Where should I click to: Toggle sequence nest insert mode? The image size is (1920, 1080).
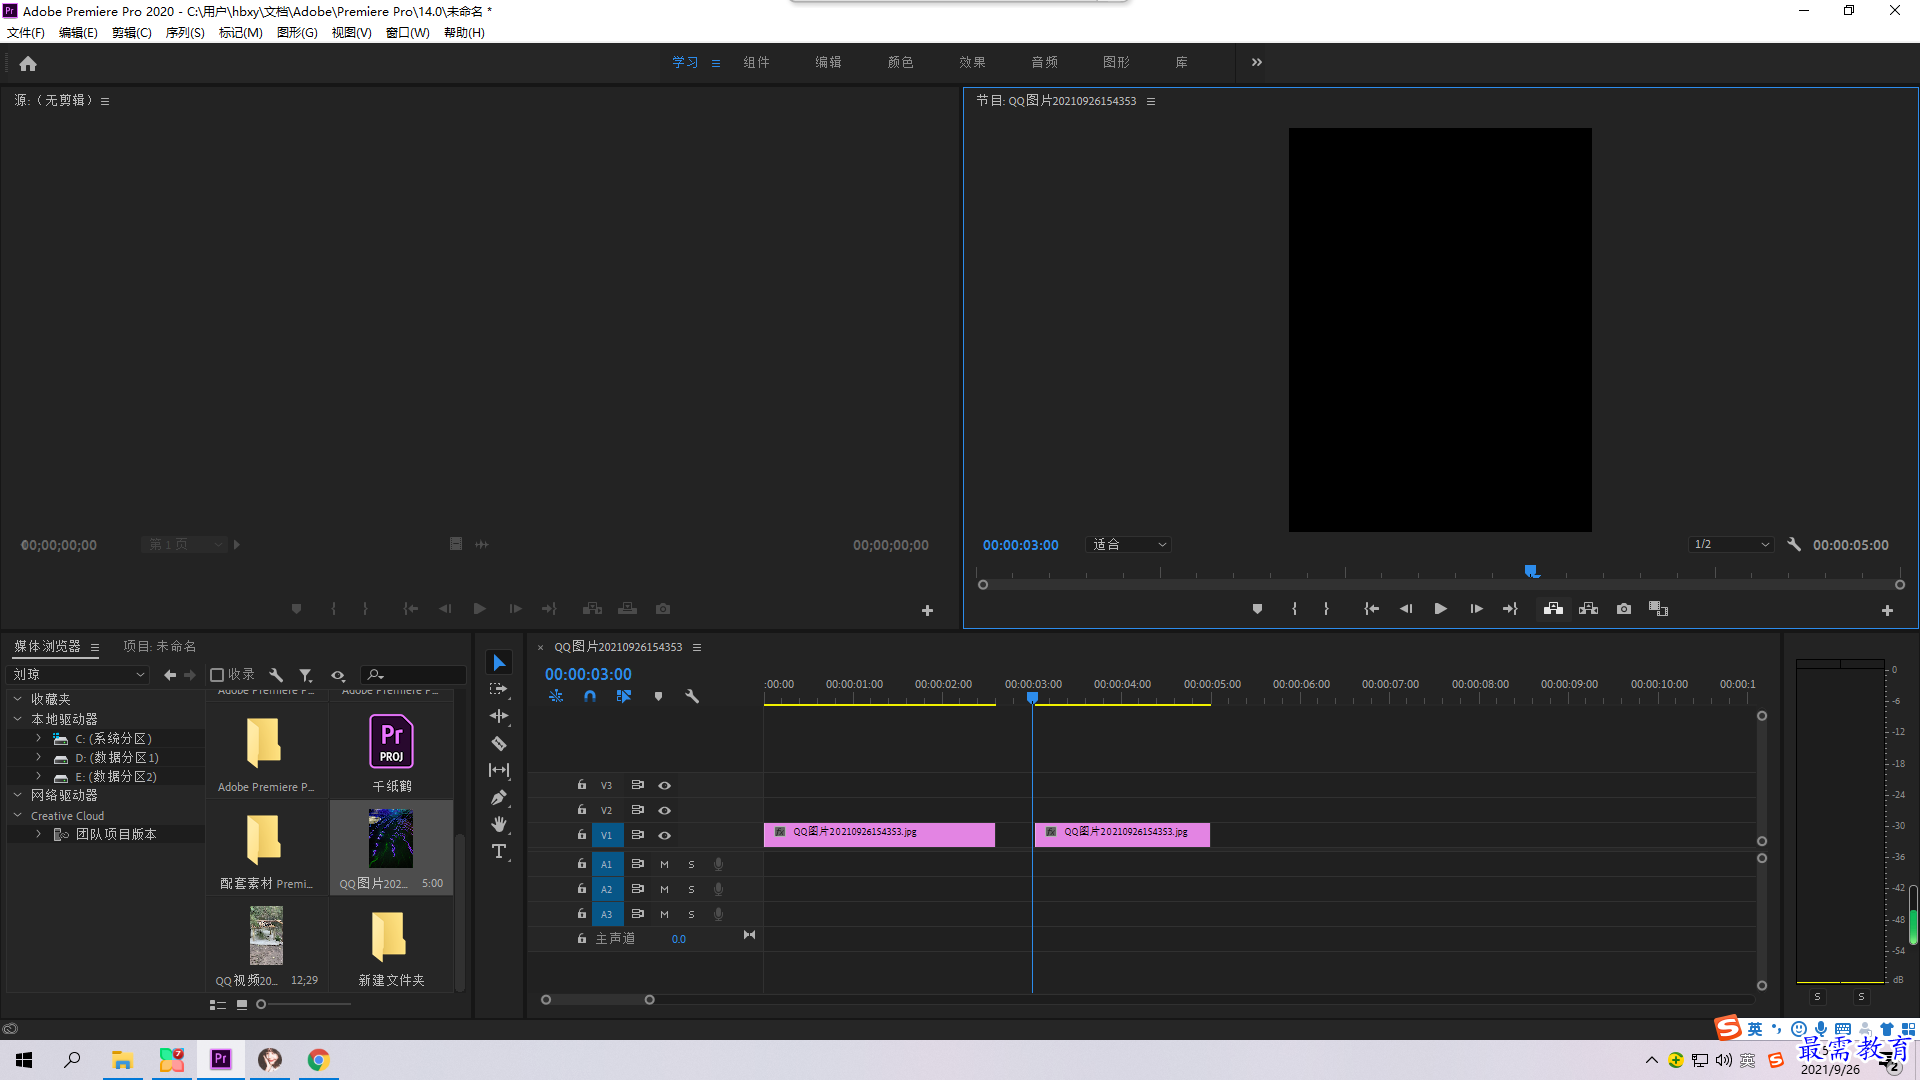coord(556,696)
